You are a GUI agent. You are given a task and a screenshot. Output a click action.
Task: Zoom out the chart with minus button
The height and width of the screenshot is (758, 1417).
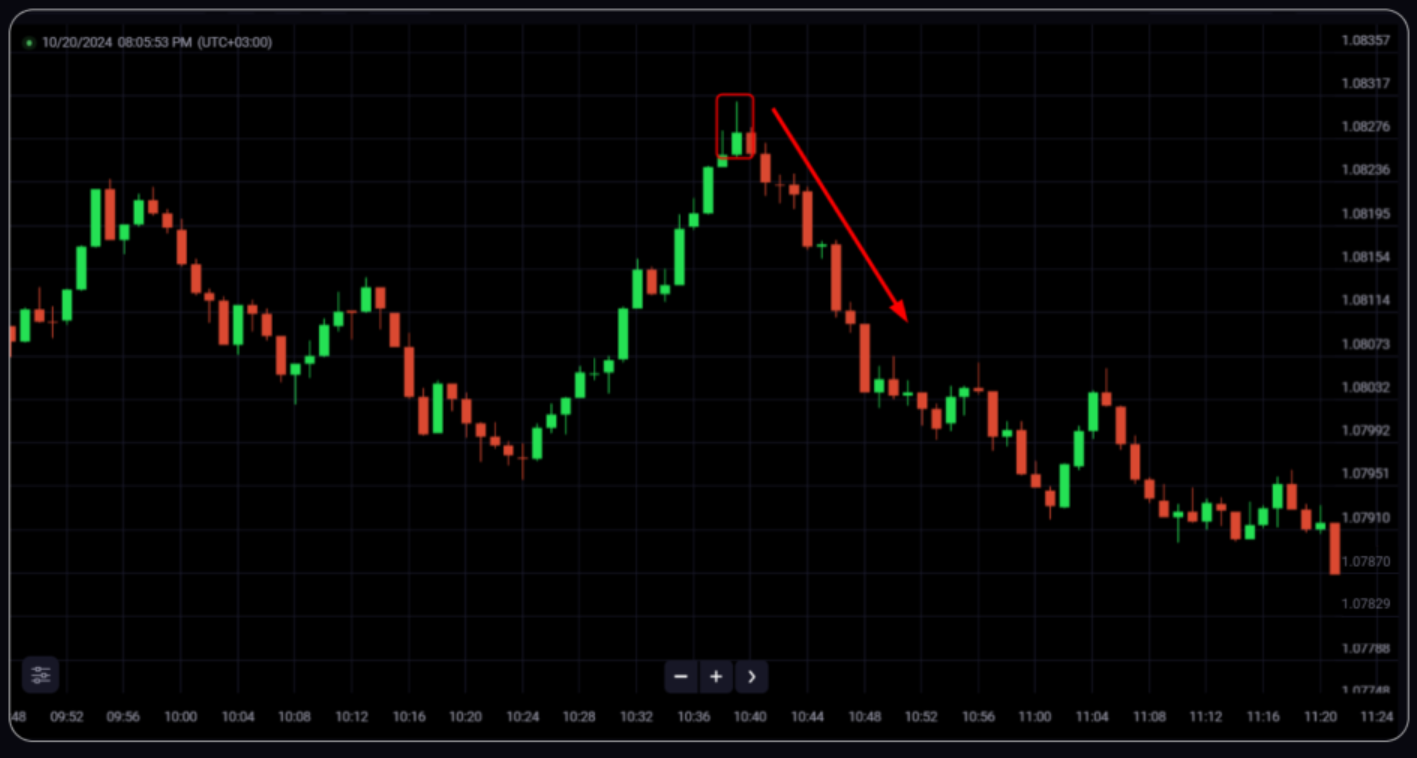[x=681, y=677]
